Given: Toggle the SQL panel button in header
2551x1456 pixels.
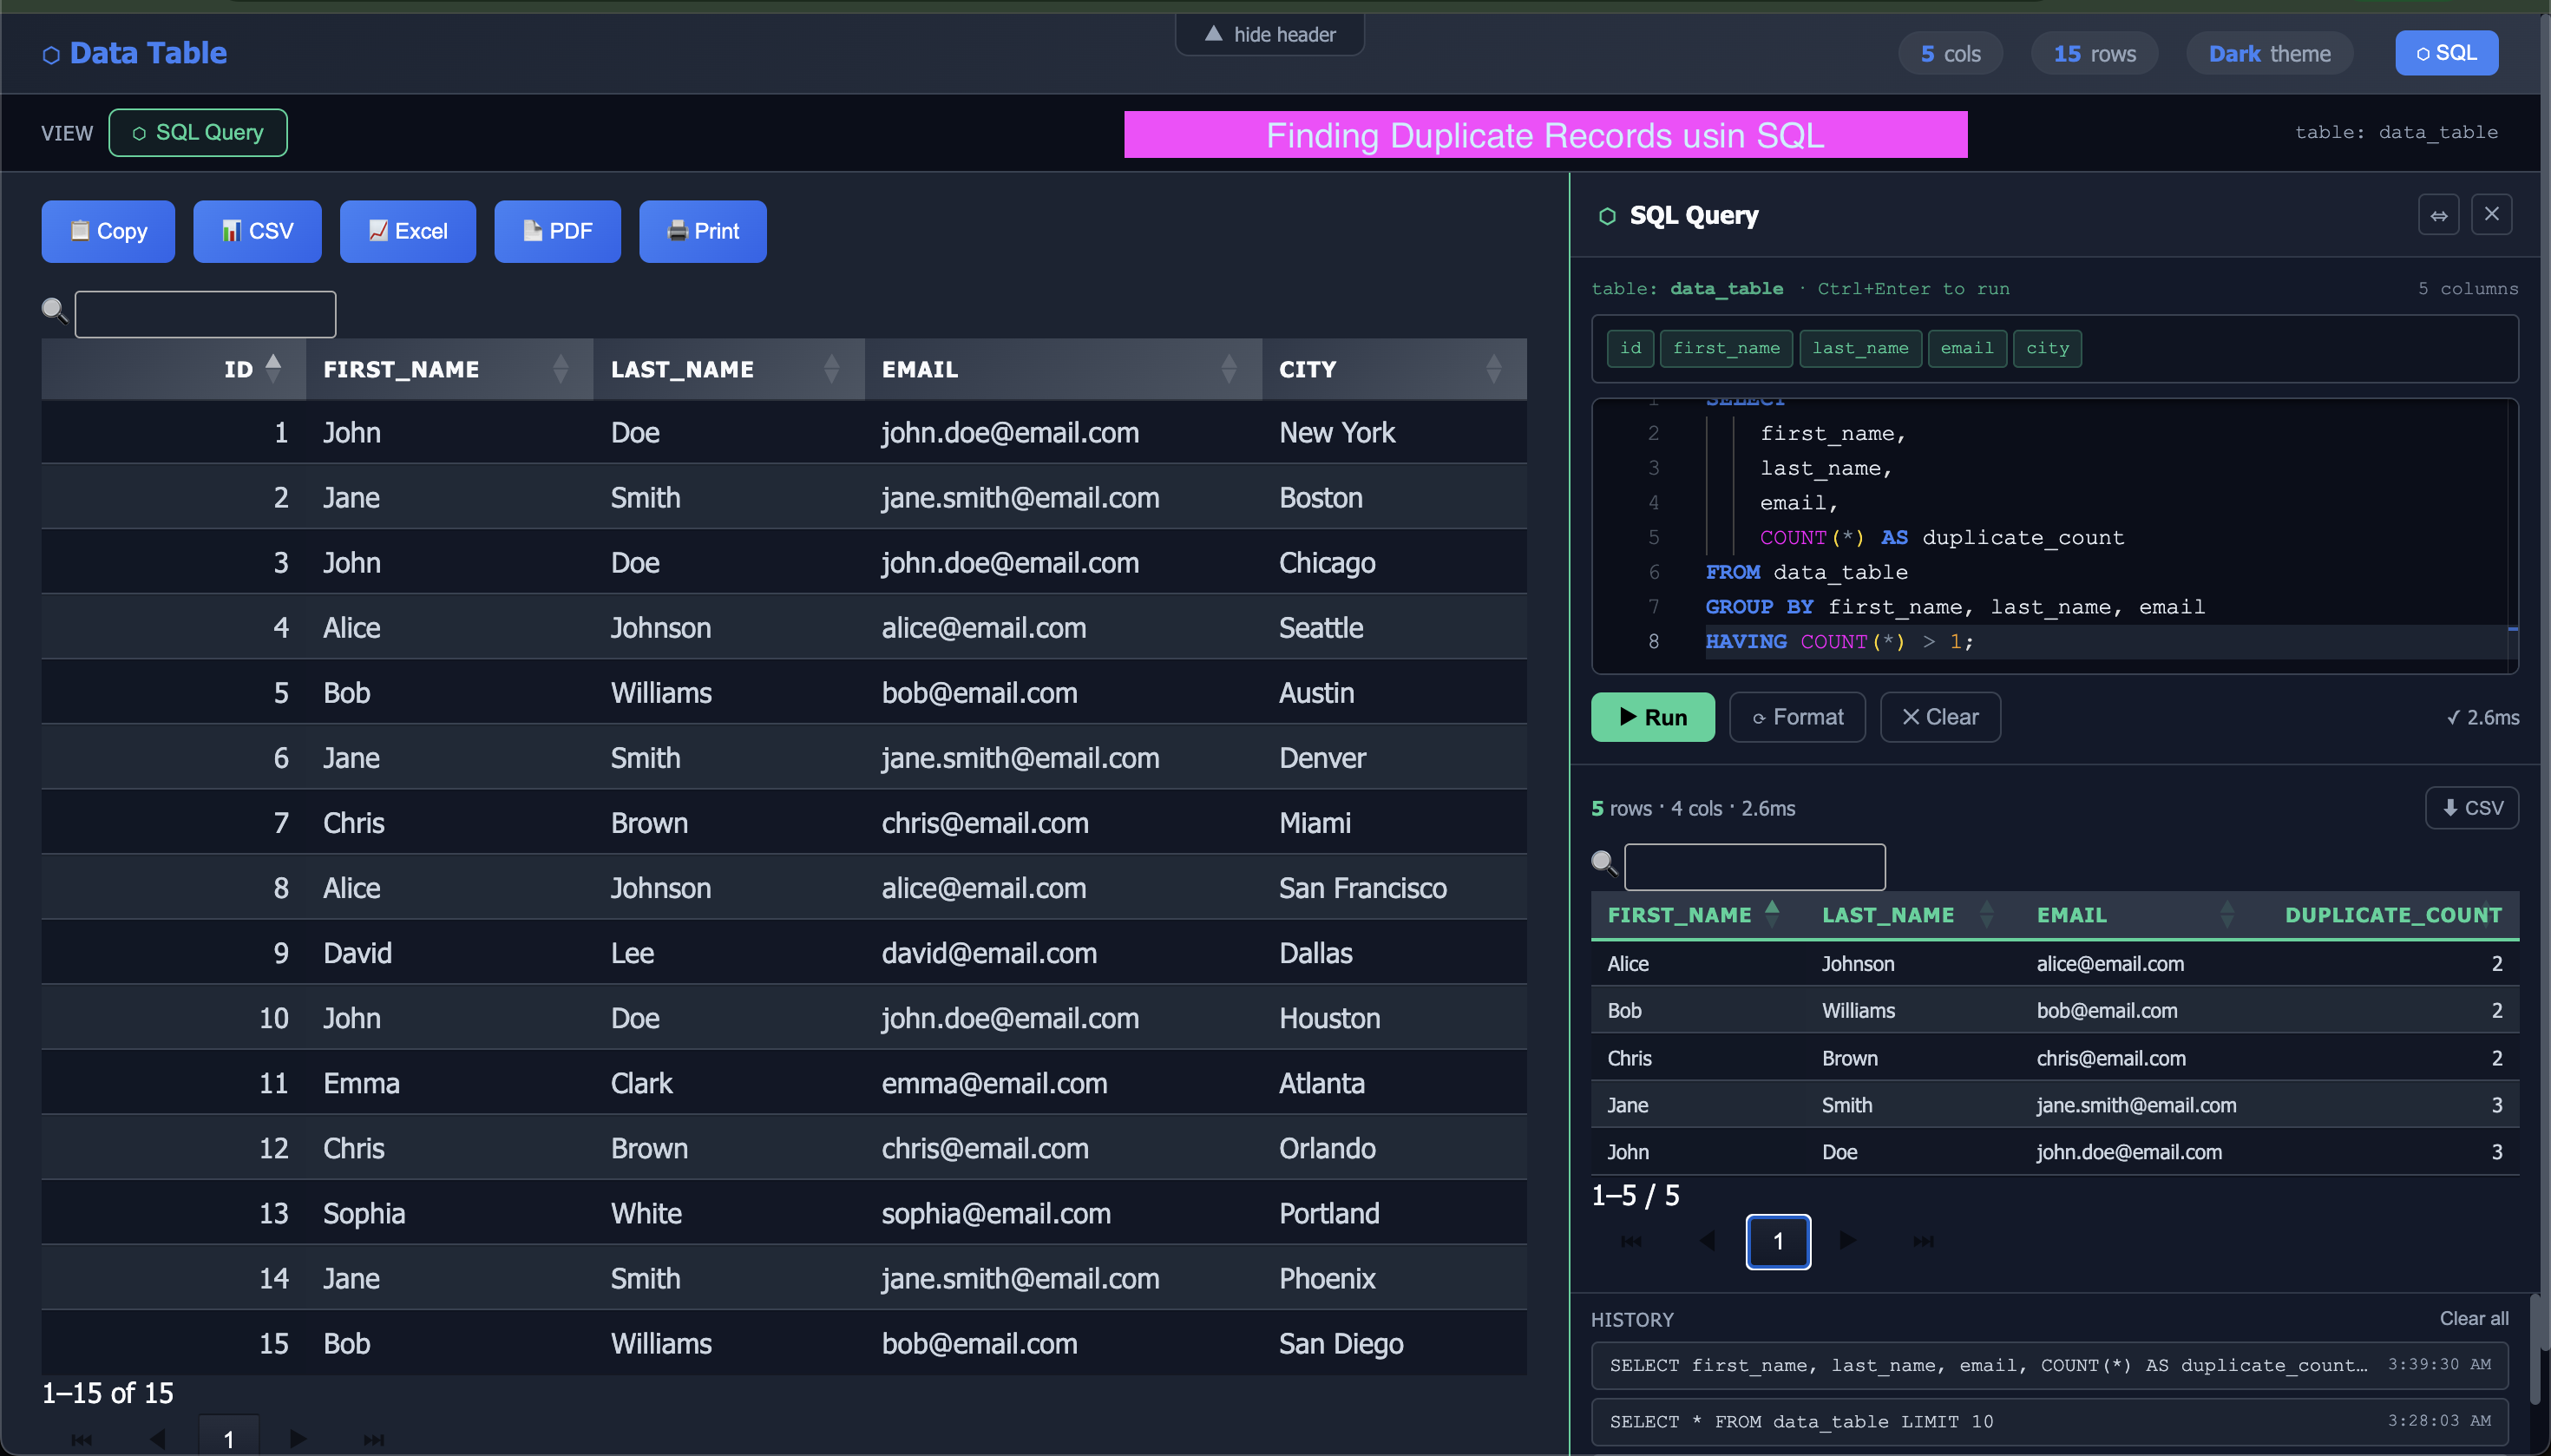Looking at the screenshot, I should 2446,53.
